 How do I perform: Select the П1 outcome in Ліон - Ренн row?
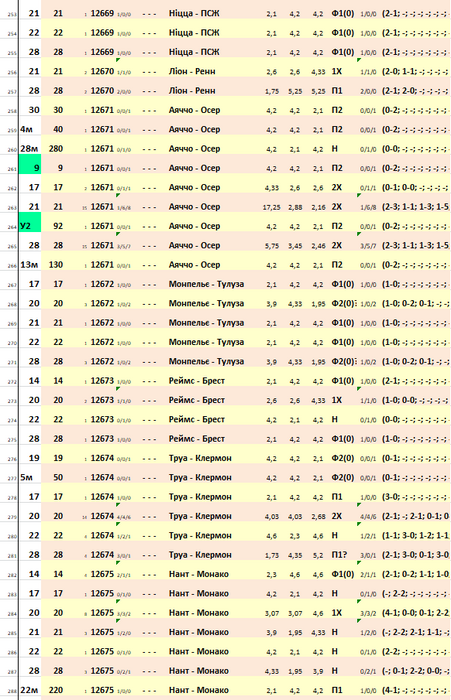coord(337,91)
